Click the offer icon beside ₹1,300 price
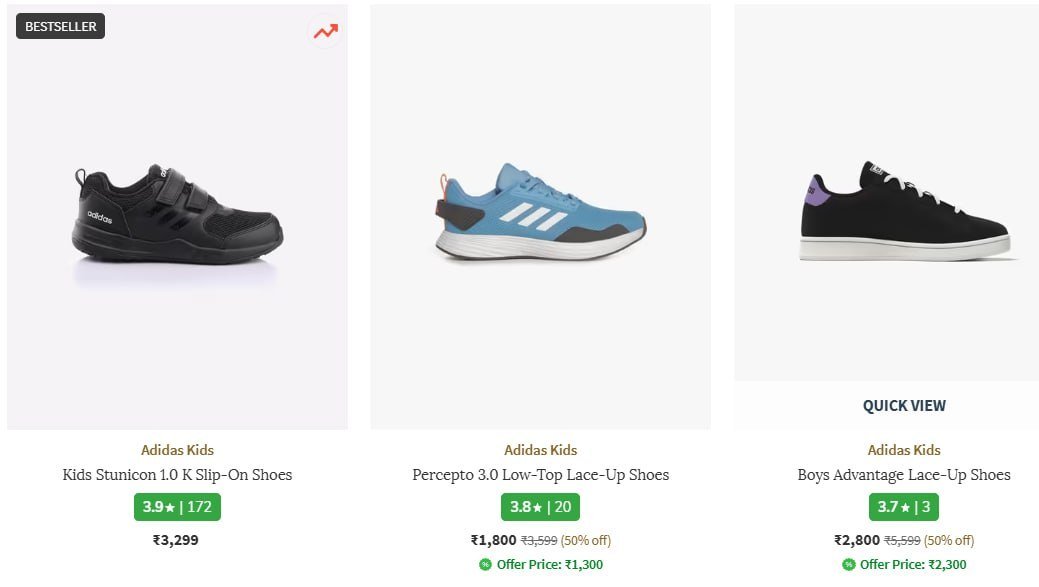1039x587 pixels. (x=485, y=565)
